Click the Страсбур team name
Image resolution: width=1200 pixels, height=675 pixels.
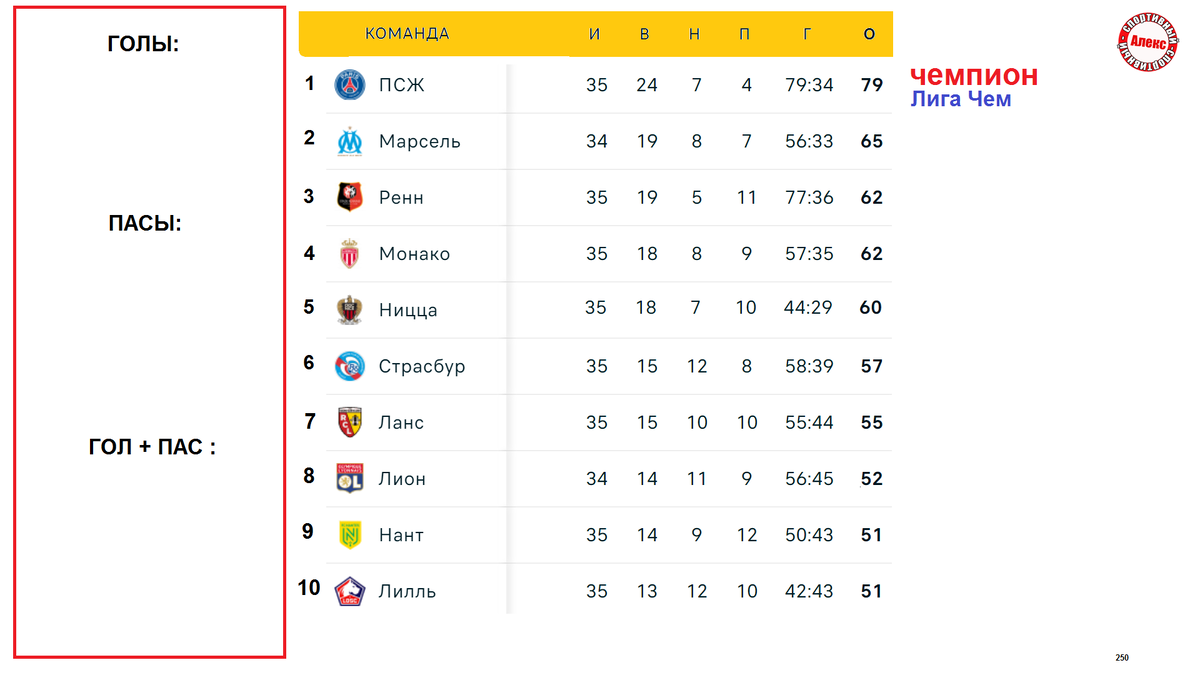422,366
